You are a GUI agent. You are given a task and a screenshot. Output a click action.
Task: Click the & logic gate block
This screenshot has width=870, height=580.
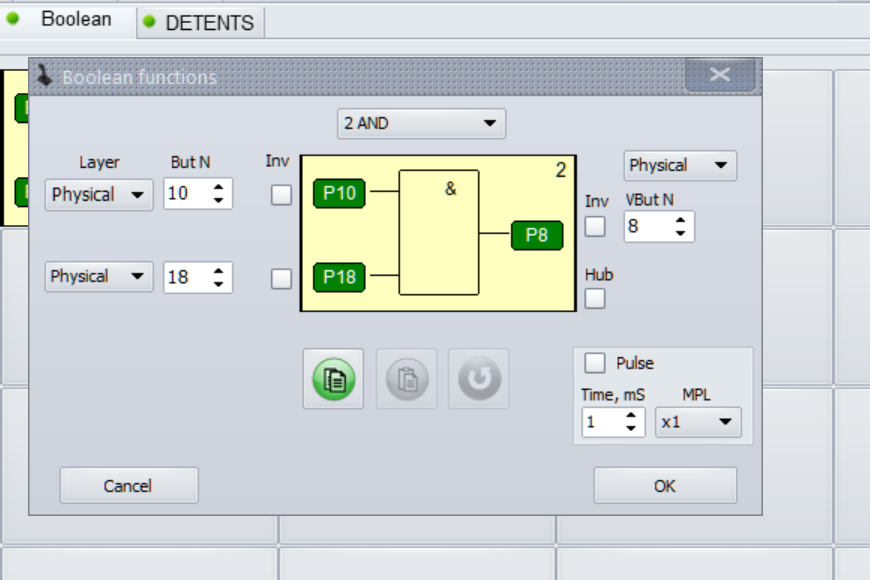439,232
